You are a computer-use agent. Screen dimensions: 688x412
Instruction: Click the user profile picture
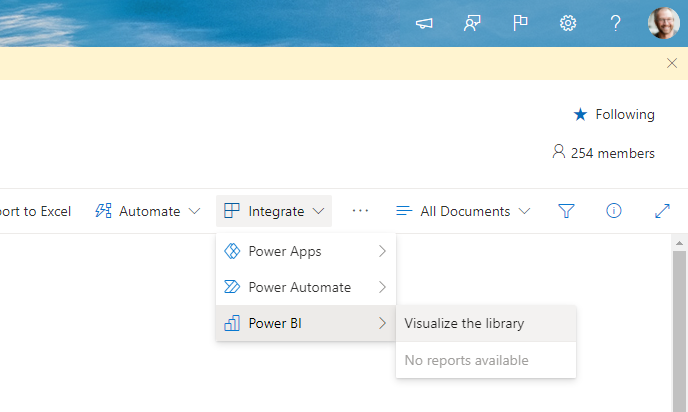point(663,23)
